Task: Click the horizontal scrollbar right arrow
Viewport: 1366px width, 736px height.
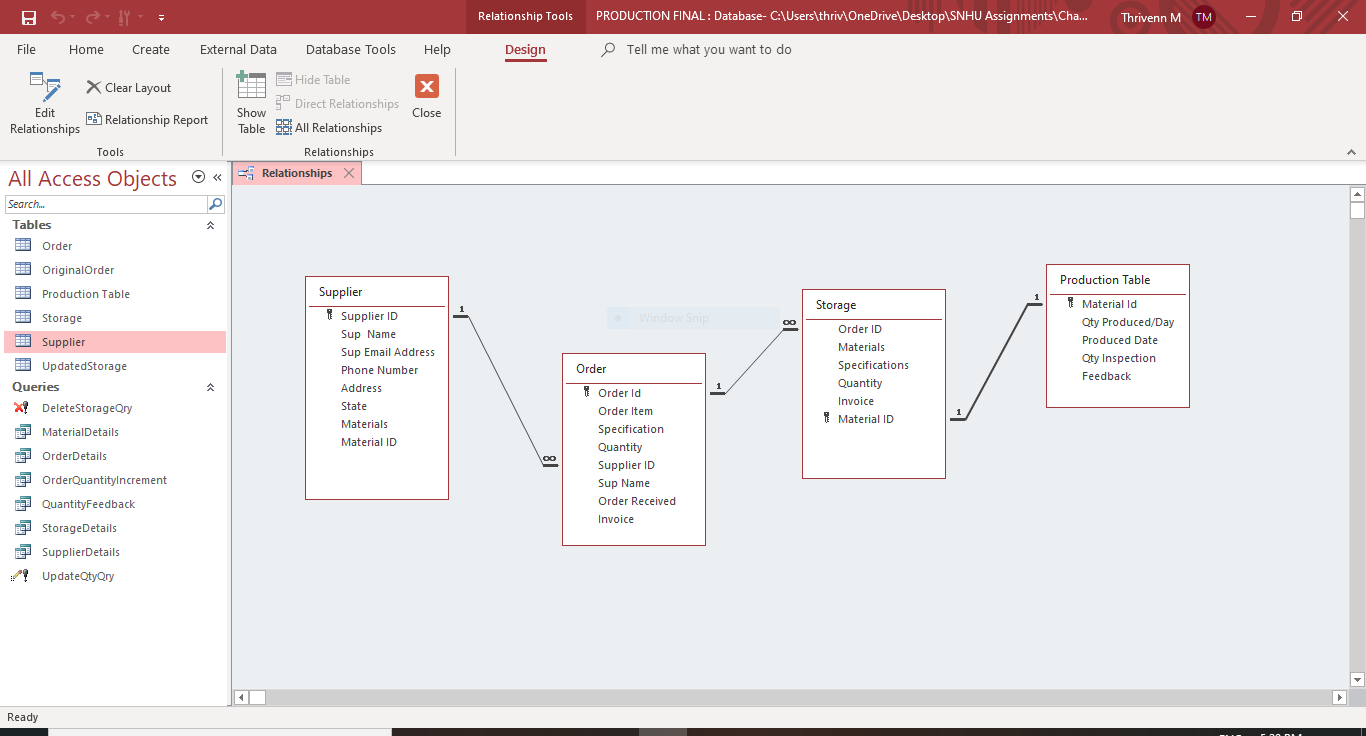Action: pos(1340,697)
